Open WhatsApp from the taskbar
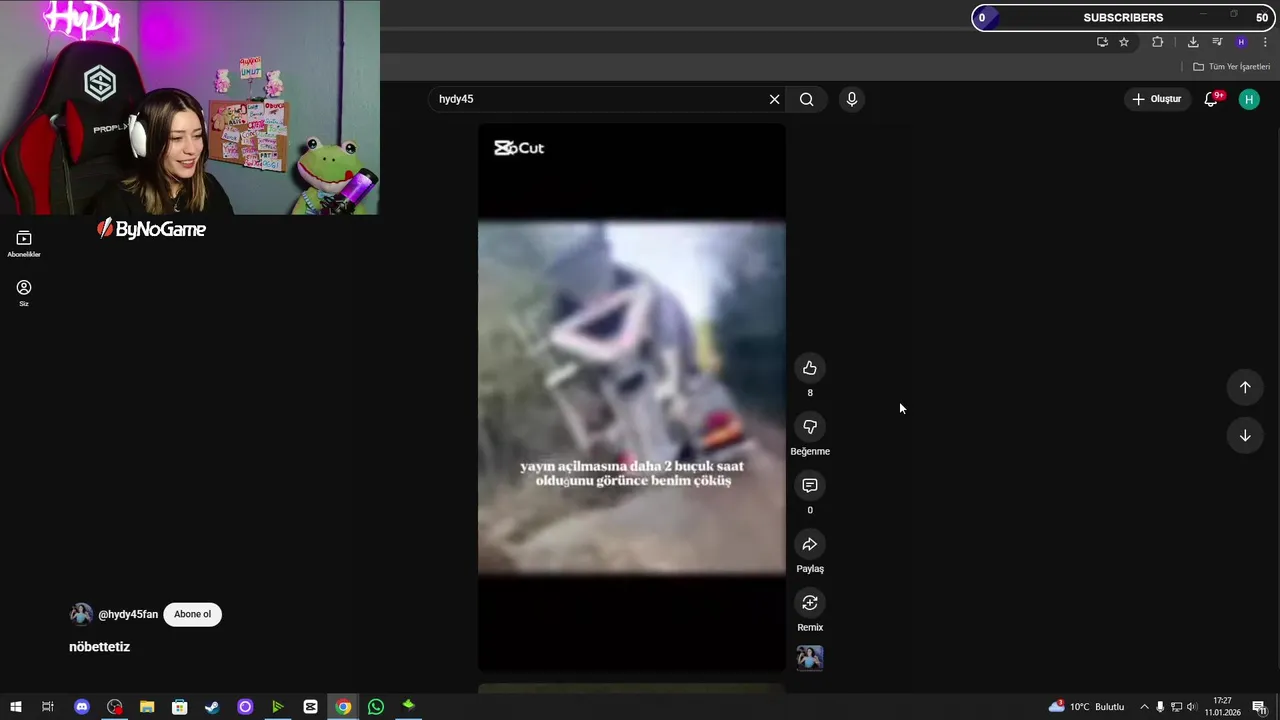The image size is (1280, 720). click(376, 707)
